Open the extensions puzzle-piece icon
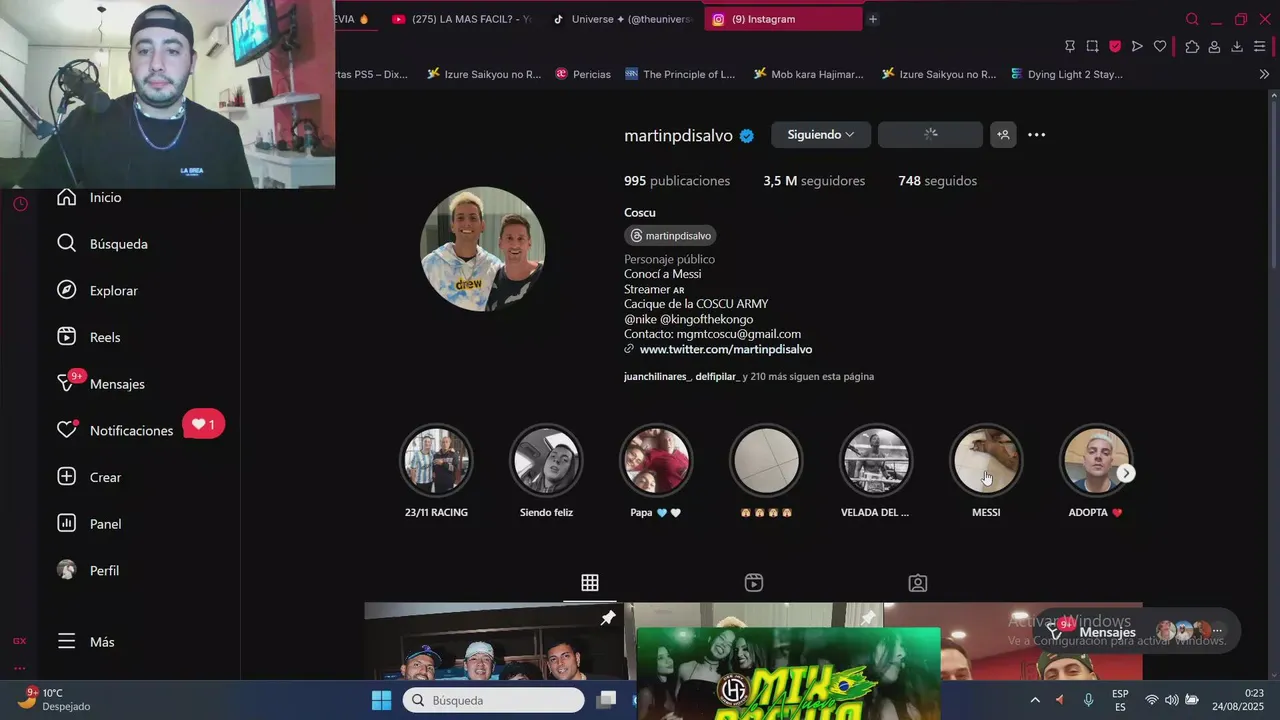 1192,46
